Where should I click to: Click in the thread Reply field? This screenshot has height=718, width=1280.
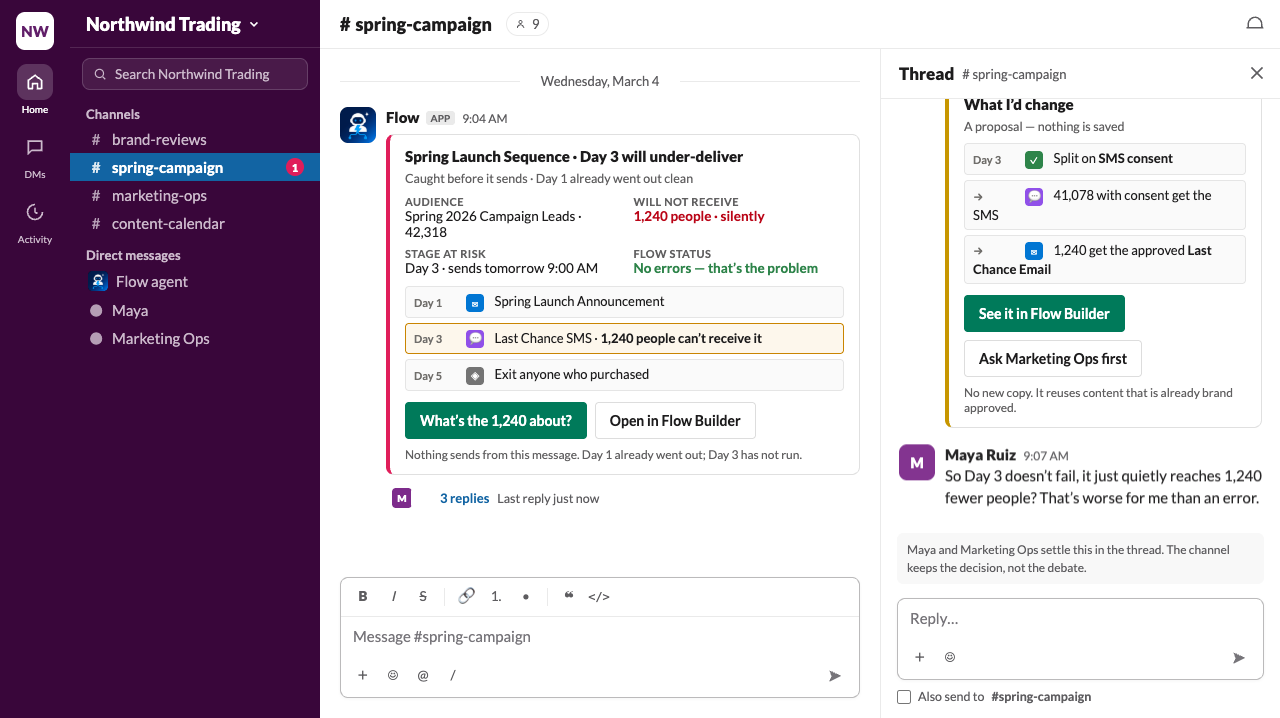(x=1080, y=619)
